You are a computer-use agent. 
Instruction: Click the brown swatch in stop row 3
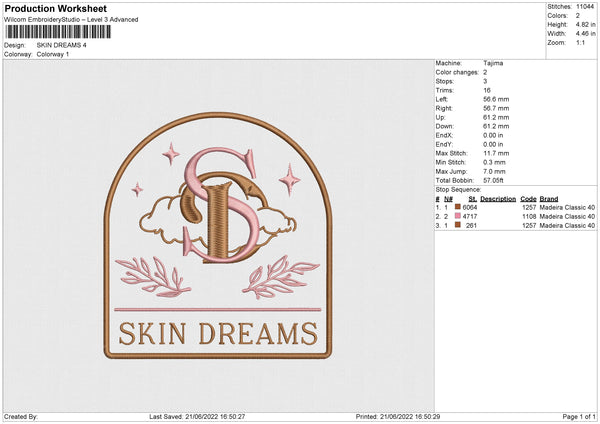[x=457, y=225]
